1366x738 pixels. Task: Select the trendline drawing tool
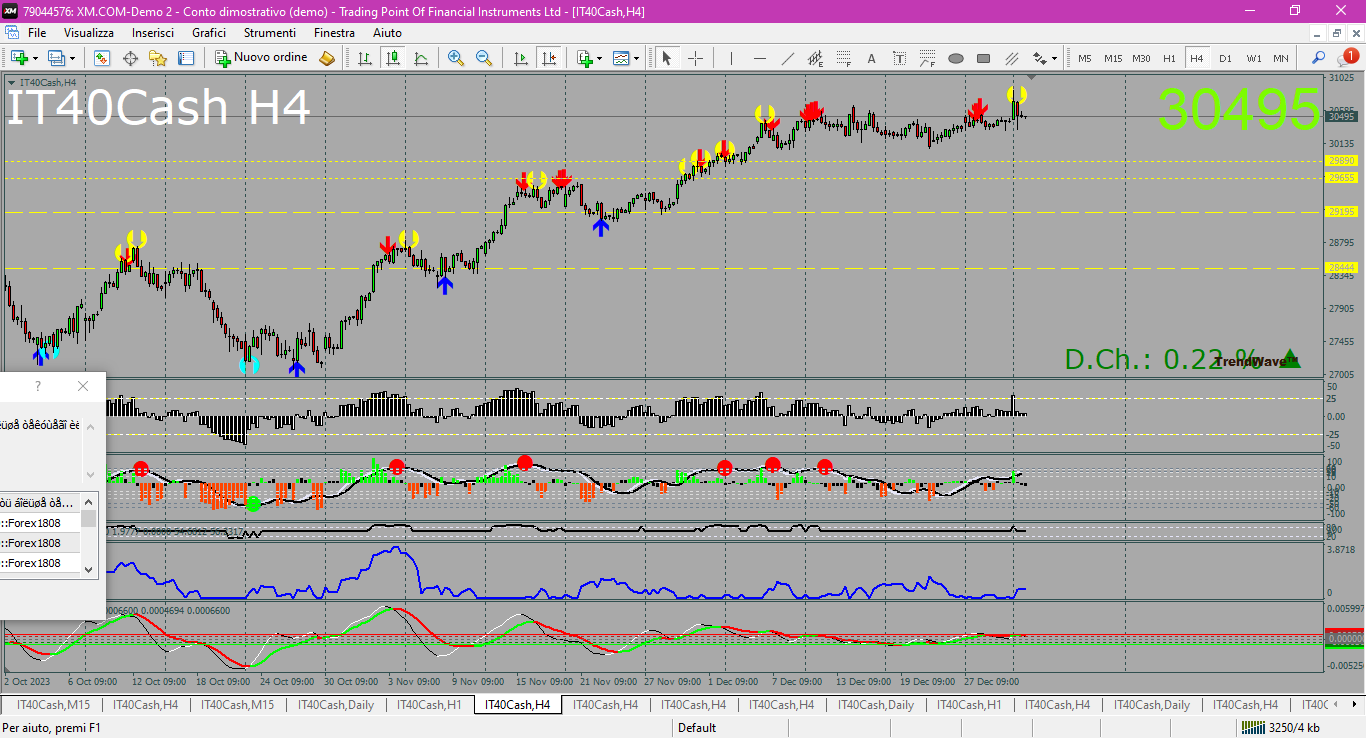787,58
